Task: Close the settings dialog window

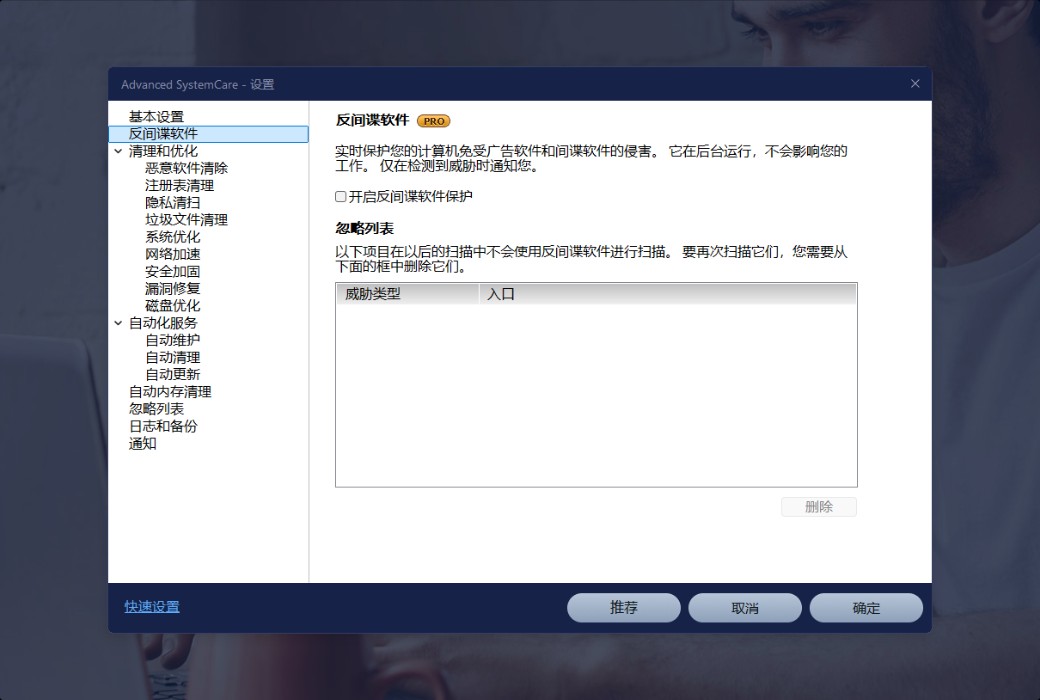Action: pyautogui.click(x=914, y=84)
